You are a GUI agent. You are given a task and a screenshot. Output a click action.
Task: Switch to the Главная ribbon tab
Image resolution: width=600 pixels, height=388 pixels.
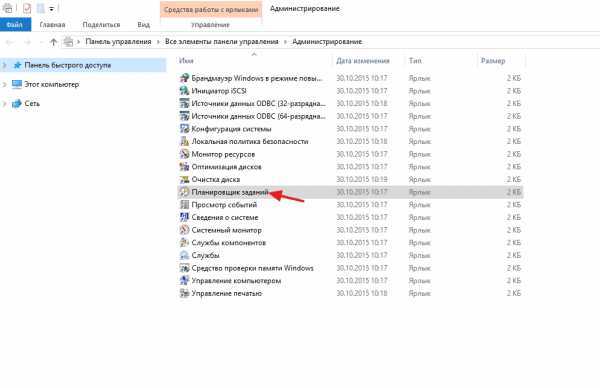click(52, 24)
